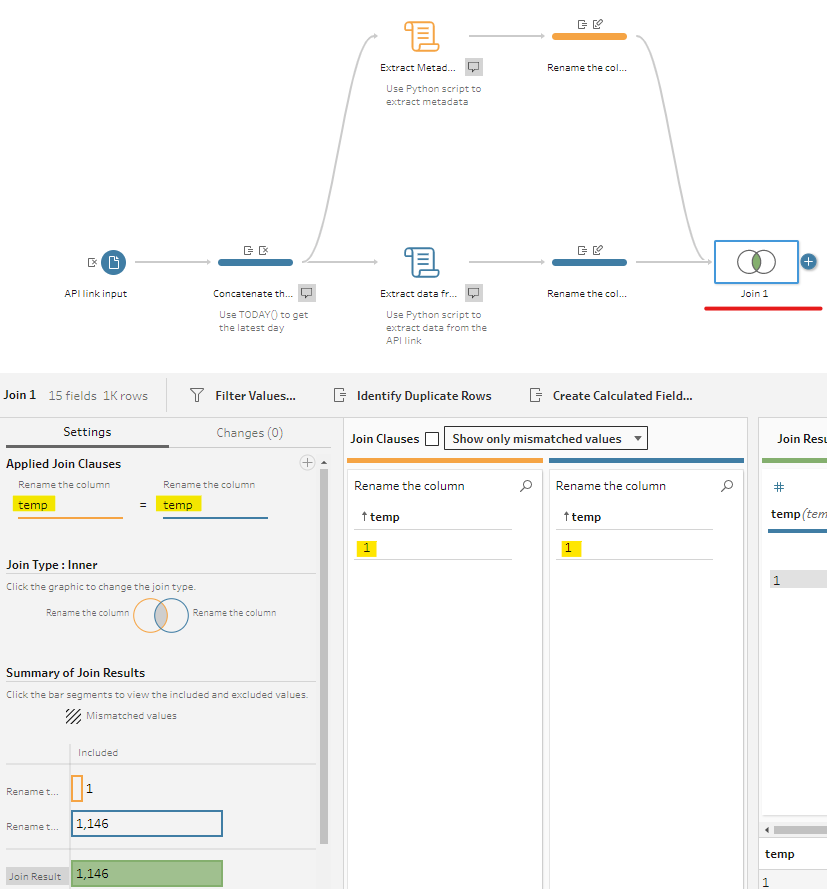Click the Venn diagram to change join type
Image resolution: width=827 pixels, height=889 pixels.
[x=161, y=615]
